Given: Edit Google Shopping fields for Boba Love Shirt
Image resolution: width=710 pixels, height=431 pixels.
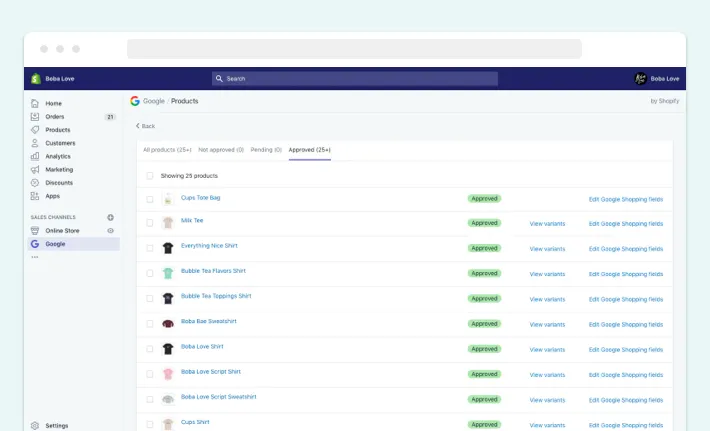Looking at the screenshot, I should [x=626, y=350].
